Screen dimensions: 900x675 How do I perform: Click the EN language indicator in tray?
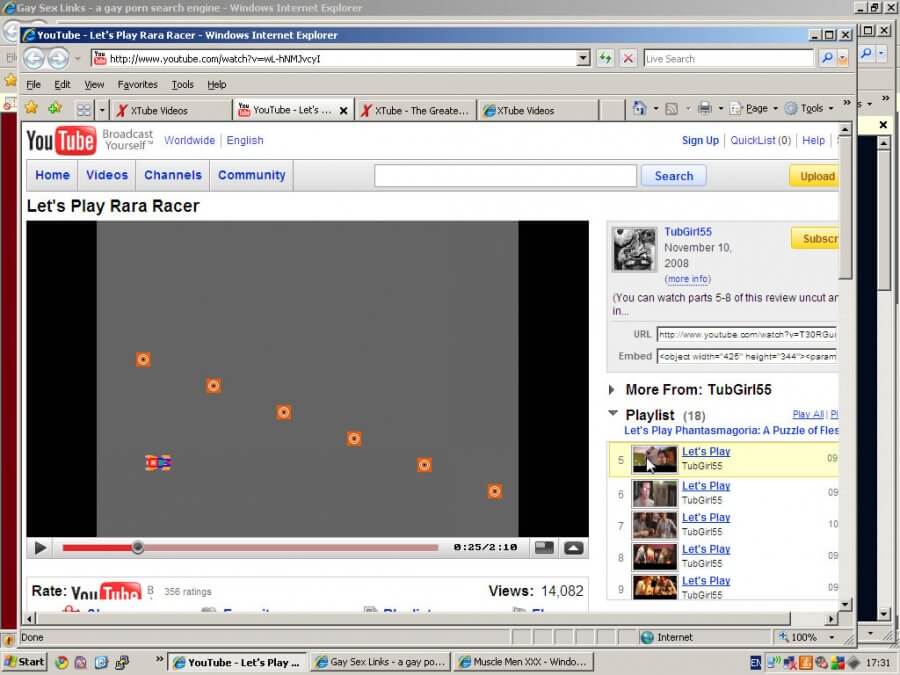click(x=756, y=662)
